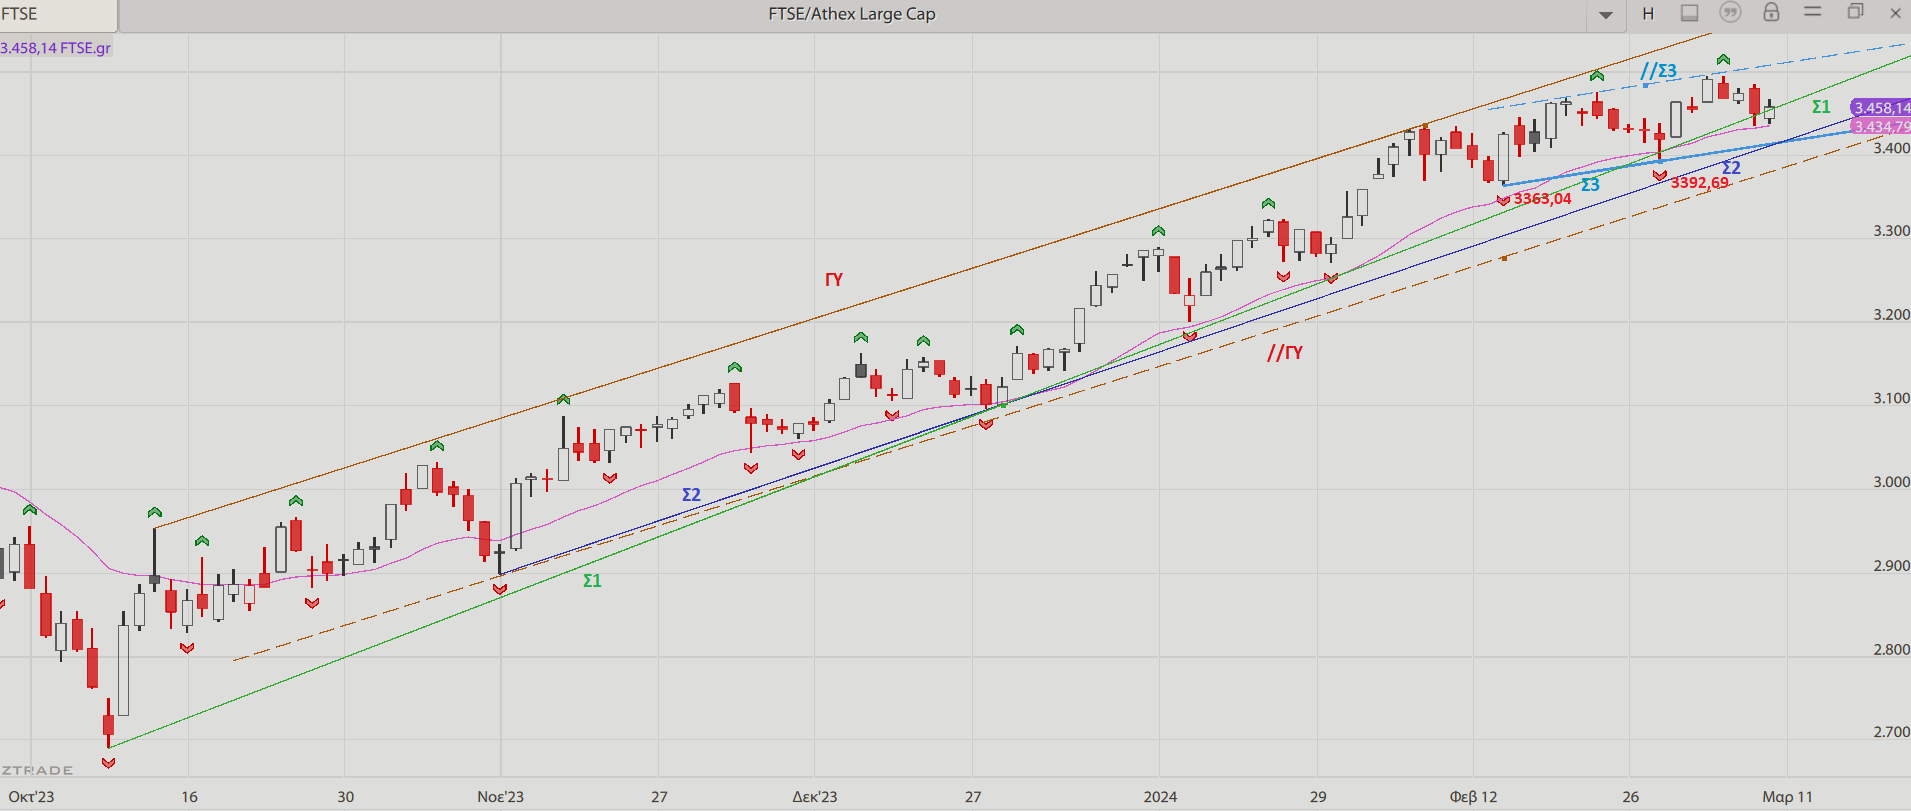Click the //ΓΥ parallel line label
This screenshot has width=1911, height=811.
[1285, 352]
